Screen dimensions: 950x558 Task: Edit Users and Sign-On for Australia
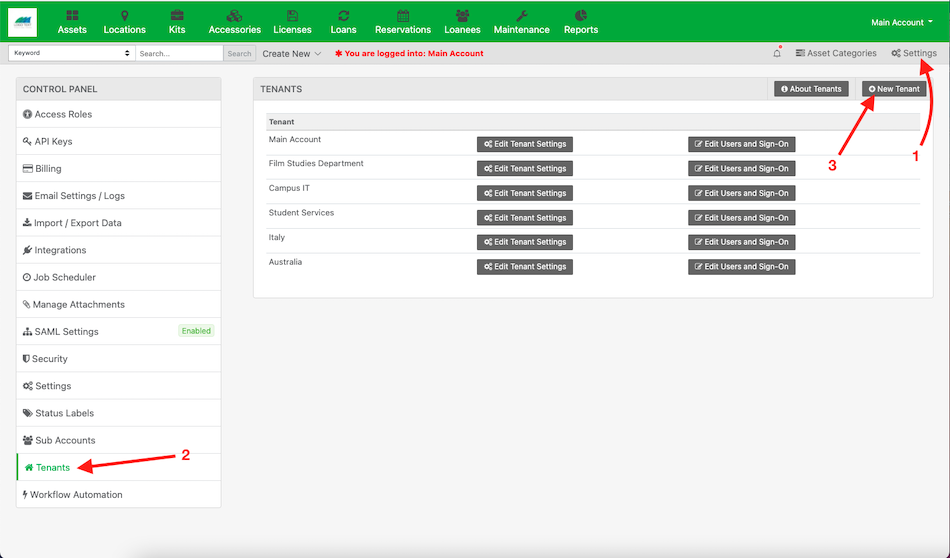pos(741,267)
